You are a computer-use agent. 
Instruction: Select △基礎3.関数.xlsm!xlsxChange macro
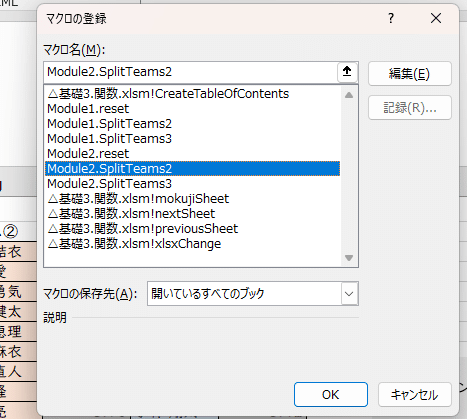(193, 244)
